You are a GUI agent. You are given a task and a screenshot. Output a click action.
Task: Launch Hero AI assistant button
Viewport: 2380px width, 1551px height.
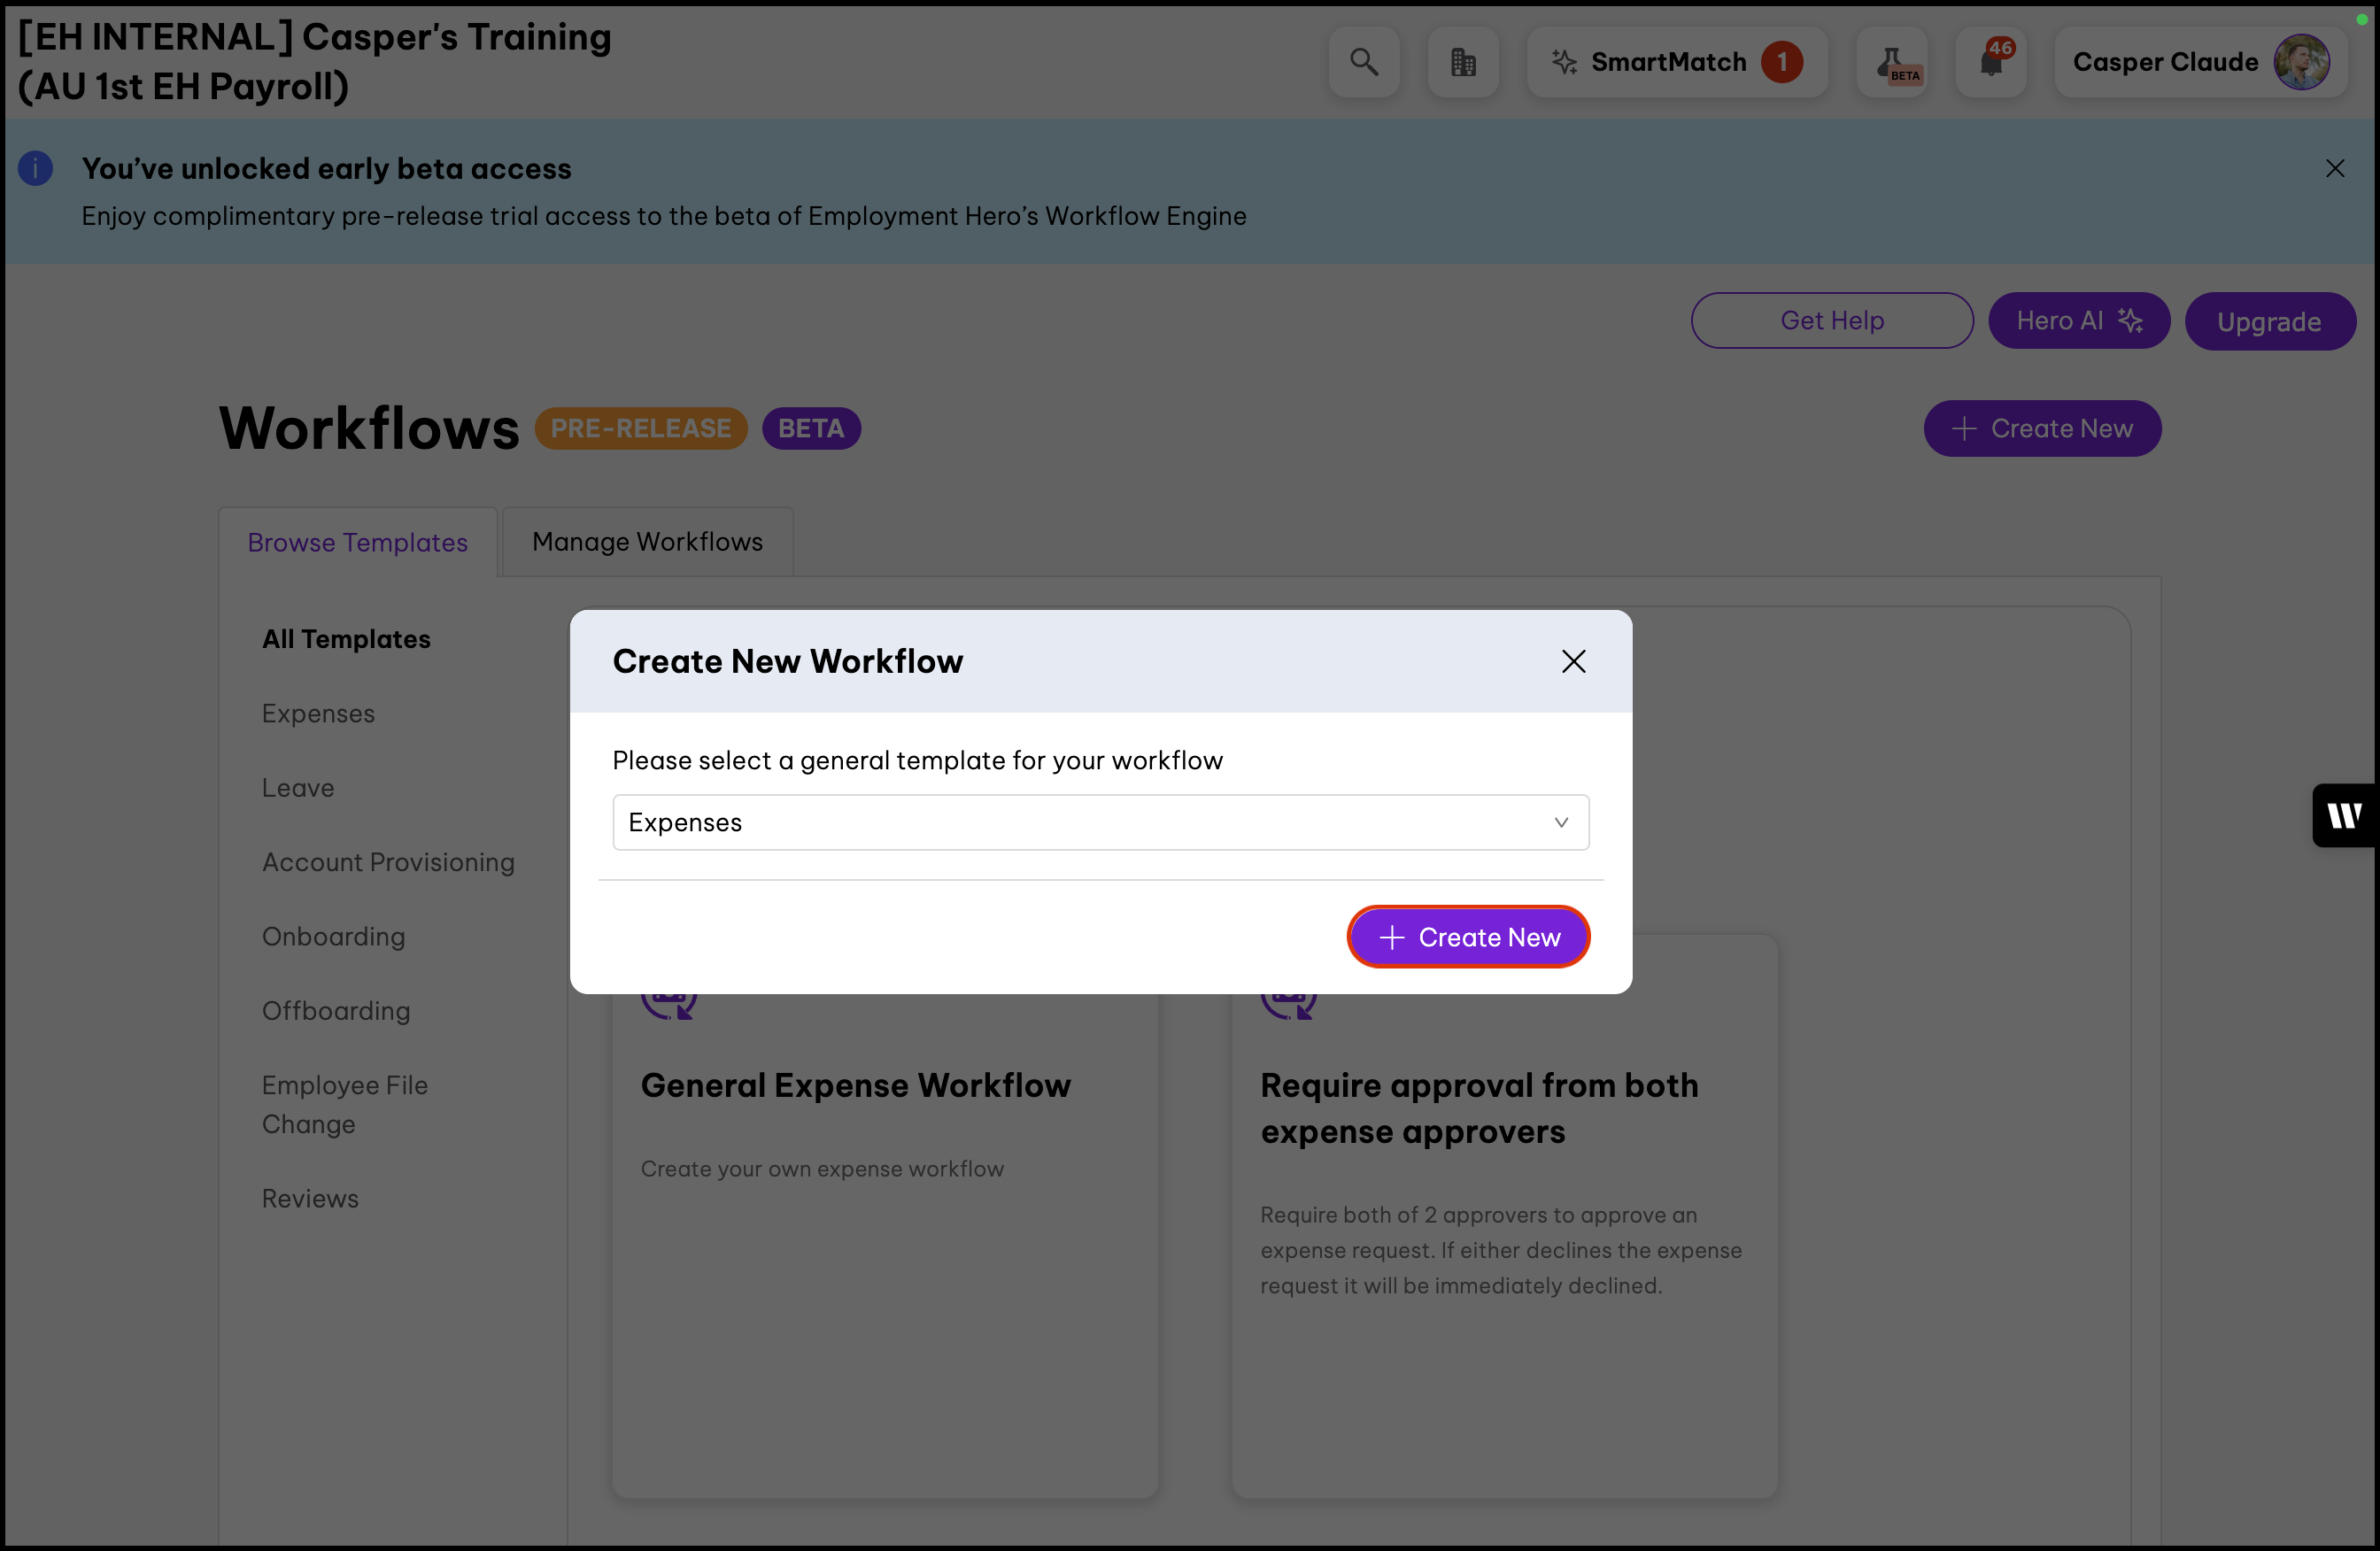2078,320
